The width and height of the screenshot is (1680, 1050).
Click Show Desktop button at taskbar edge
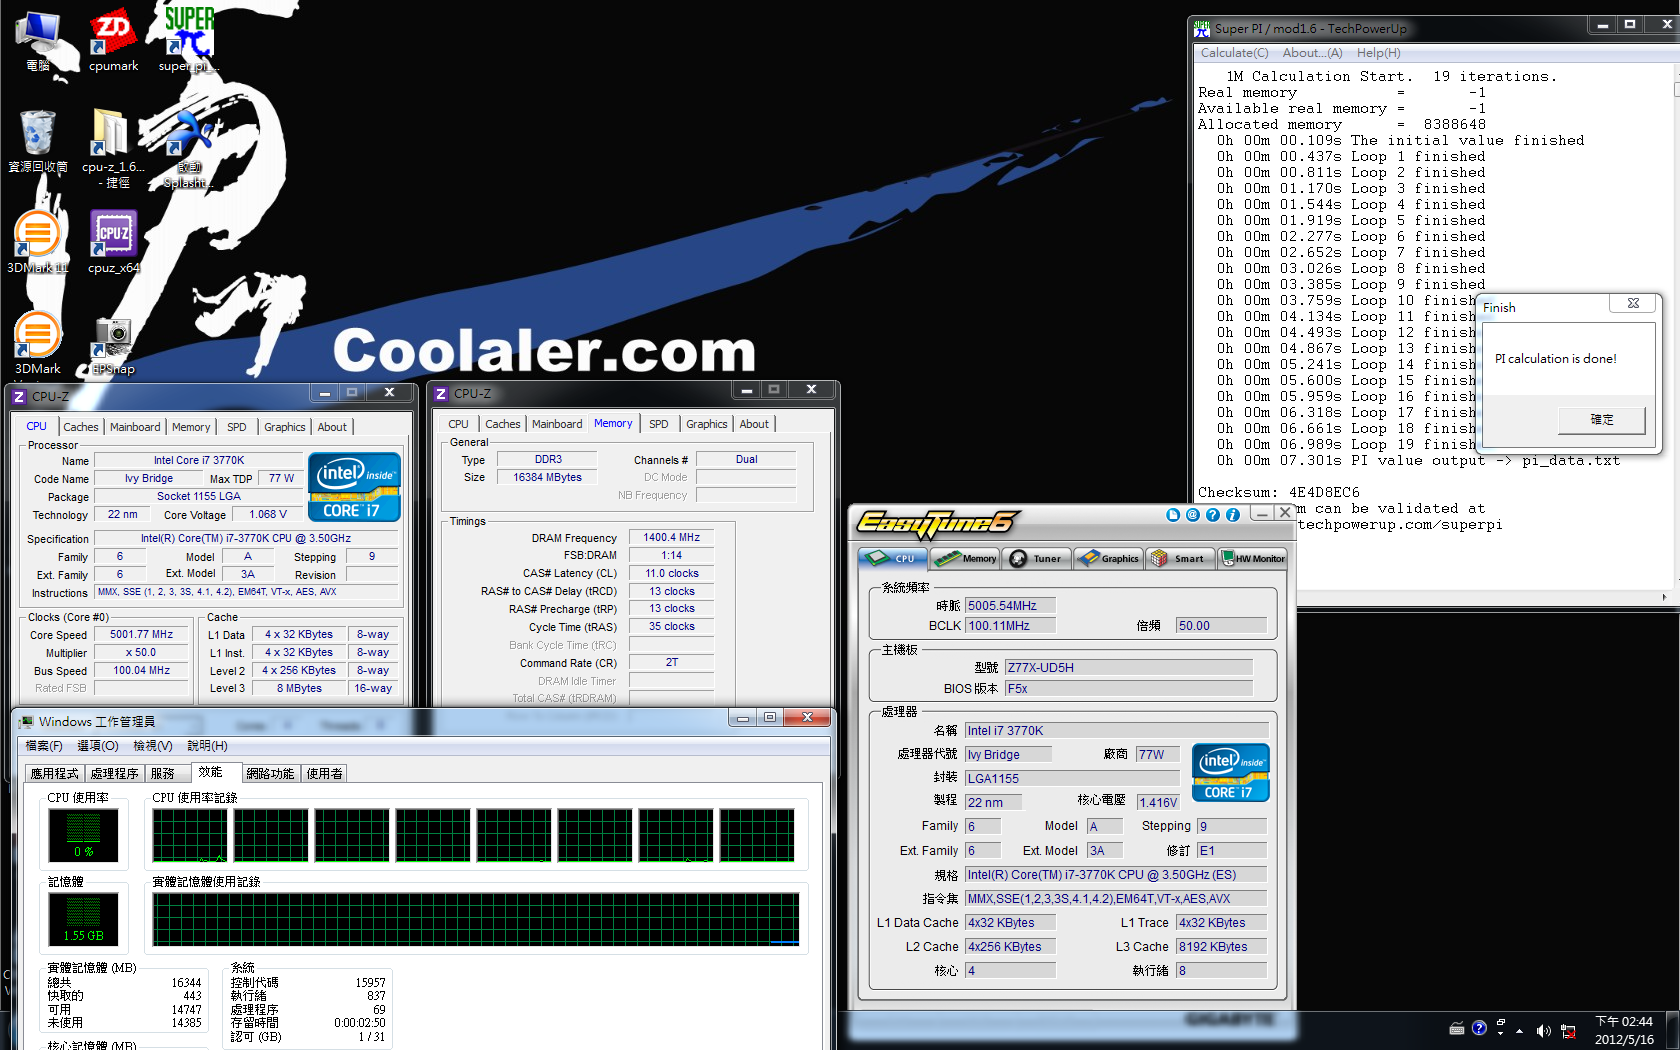click(x=1672, y=1030)
